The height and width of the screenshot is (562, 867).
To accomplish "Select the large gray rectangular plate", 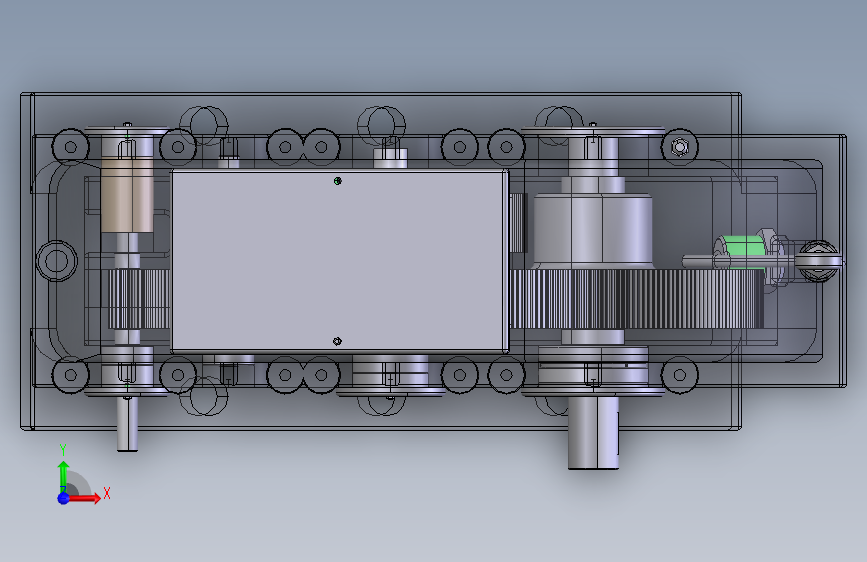I will [x=339, y=261].
